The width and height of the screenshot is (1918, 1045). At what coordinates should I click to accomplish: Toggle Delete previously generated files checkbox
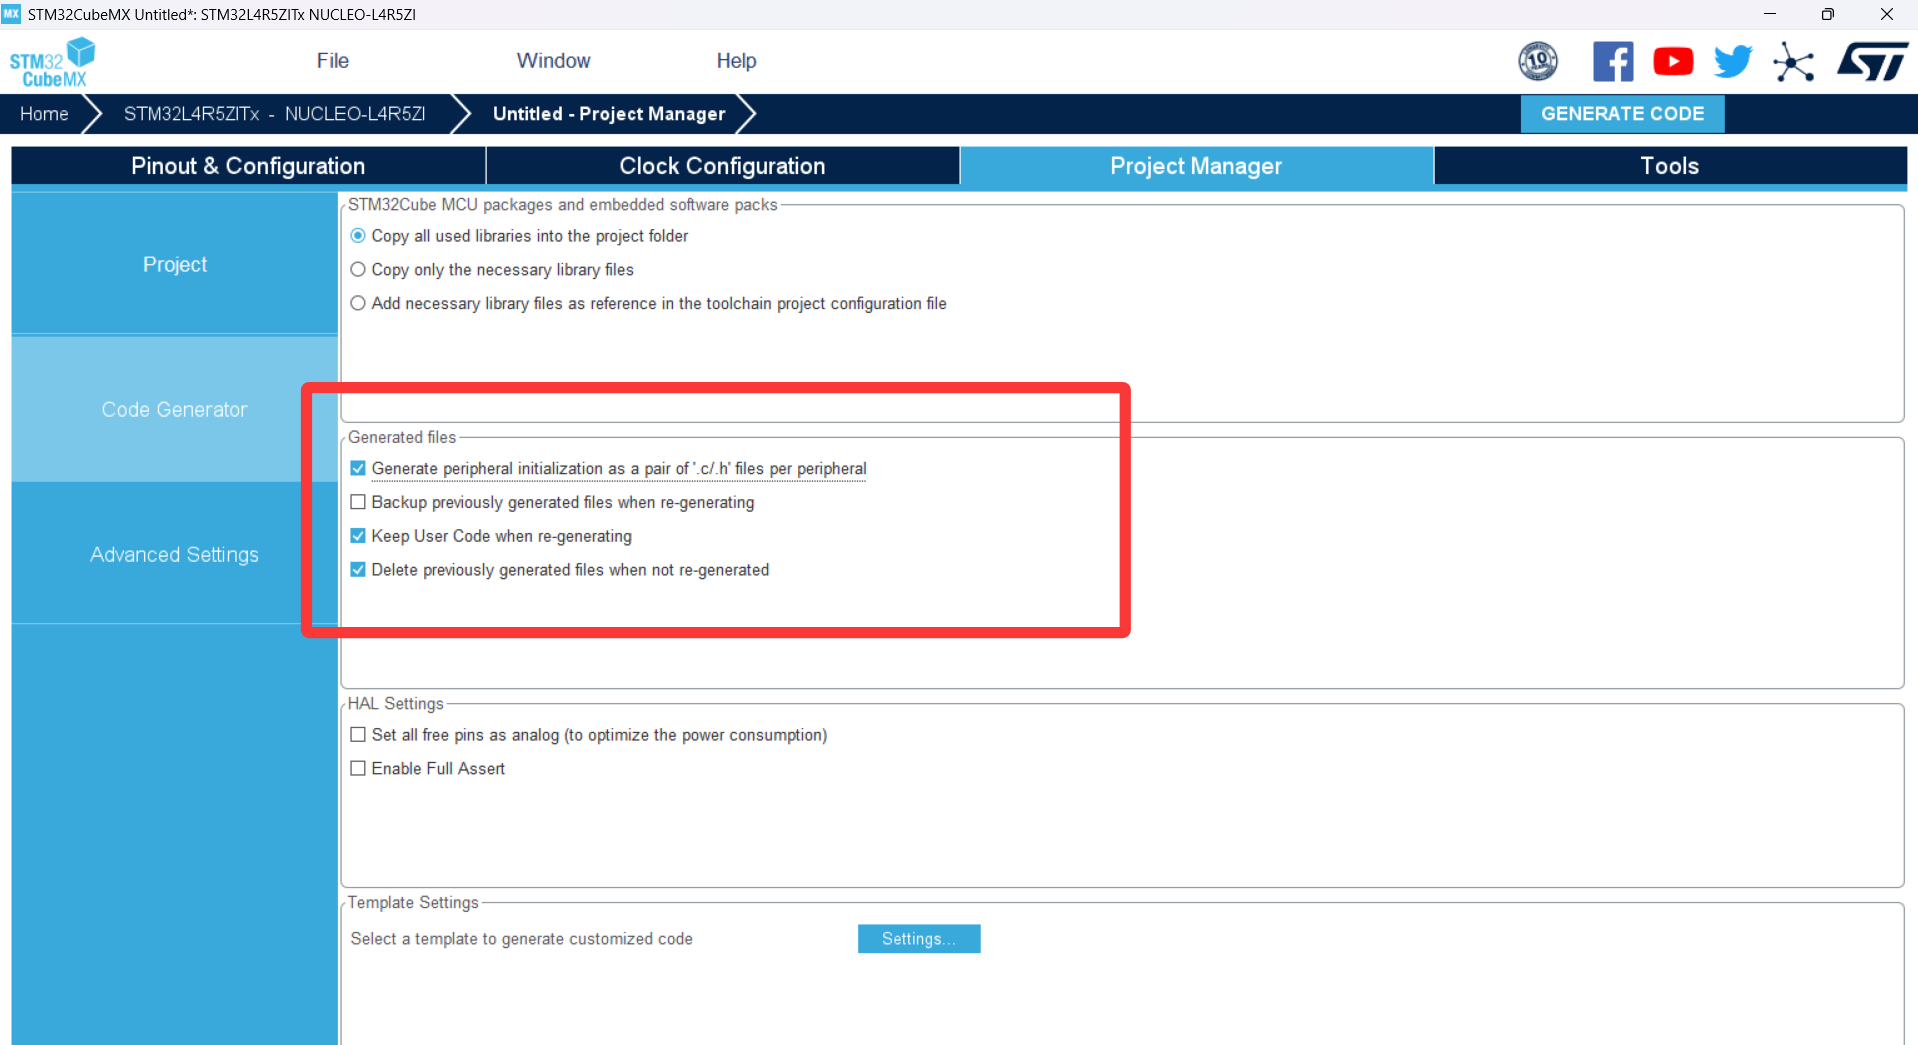pyautogui.click(x=358, y=570)
